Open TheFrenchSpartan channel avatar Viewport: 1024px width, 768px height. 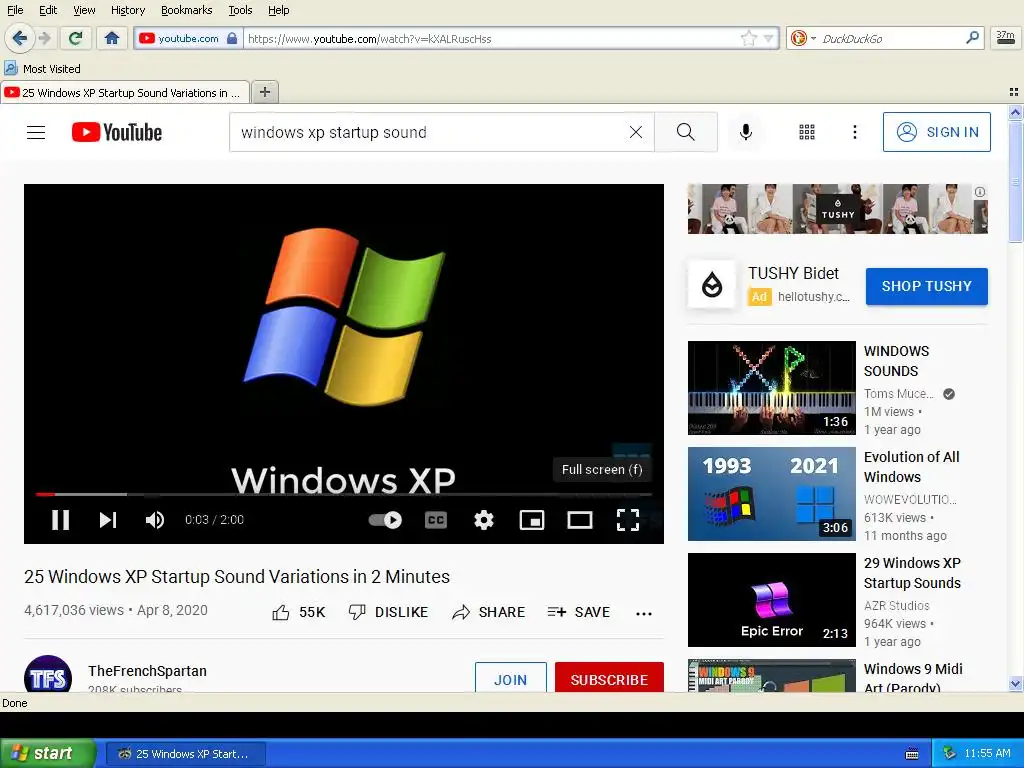coord(48,675)
